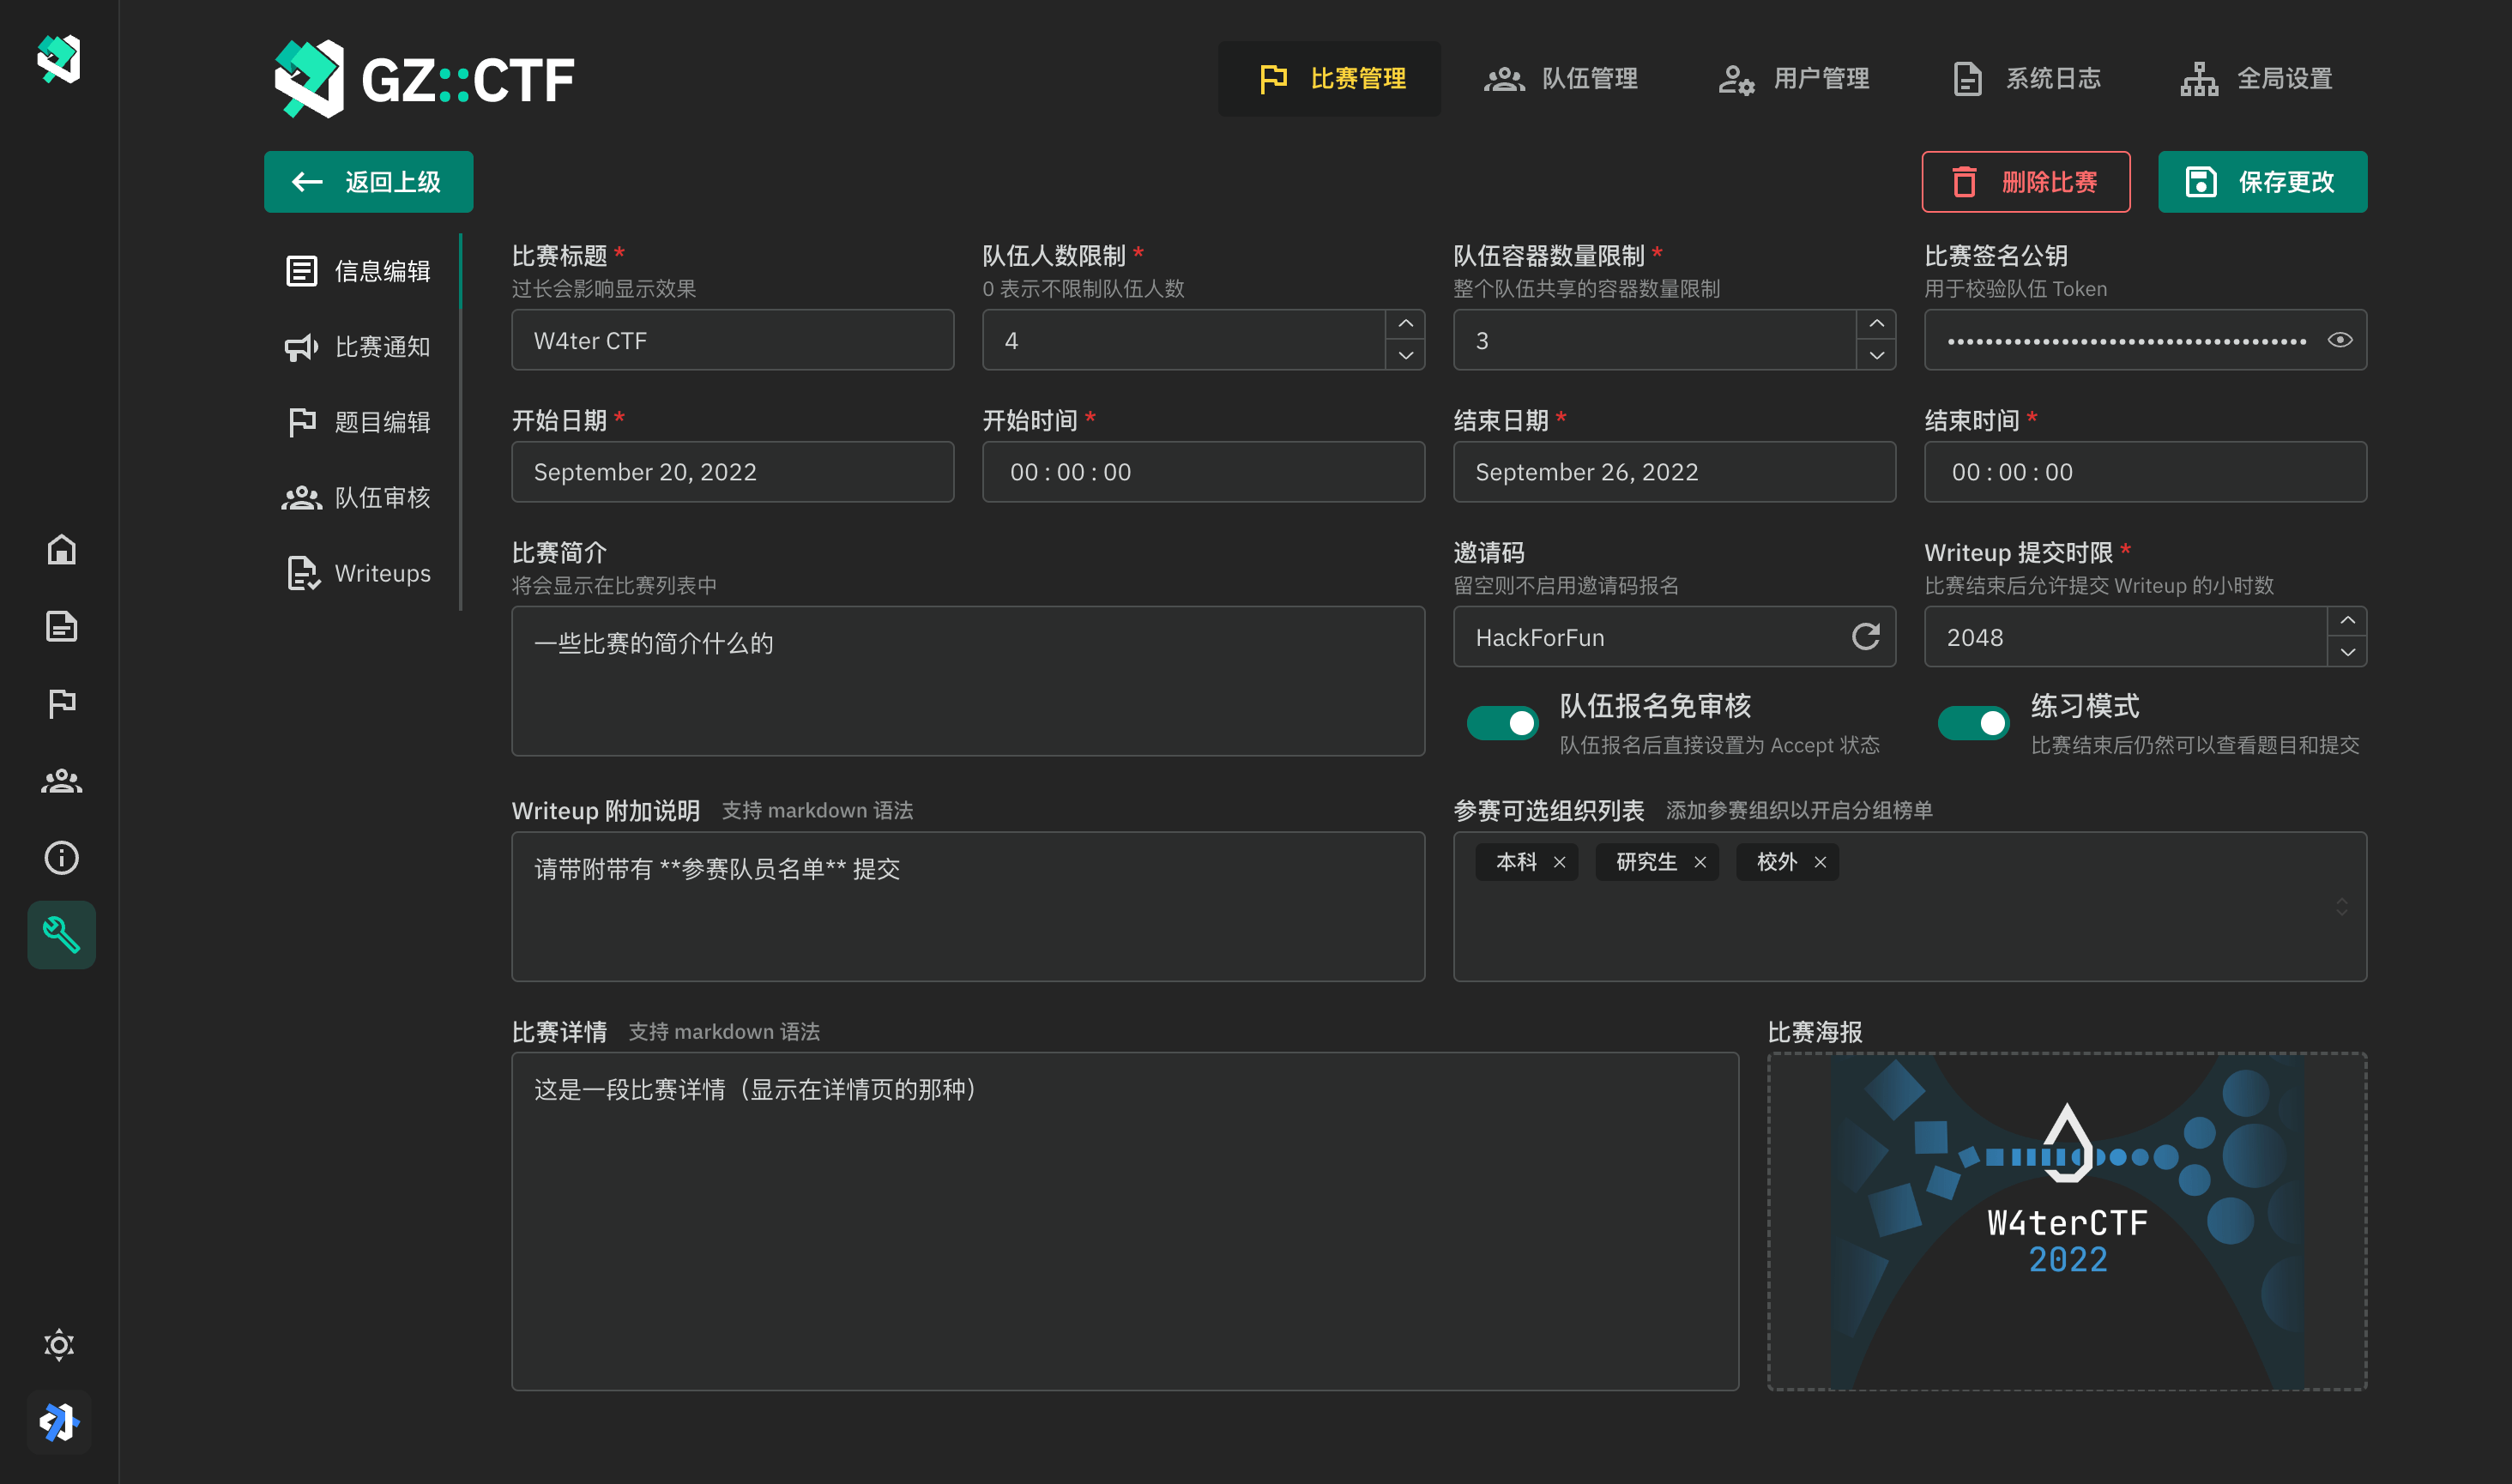
Task: Click the home icon in left sidebar
Action: (x=61, y=550)
